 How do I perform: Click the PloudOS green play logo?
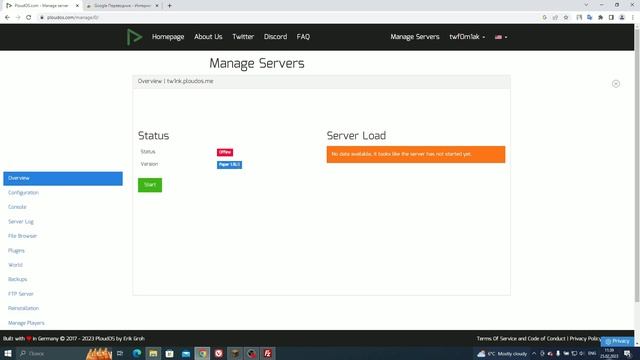[x=134, y=37]
